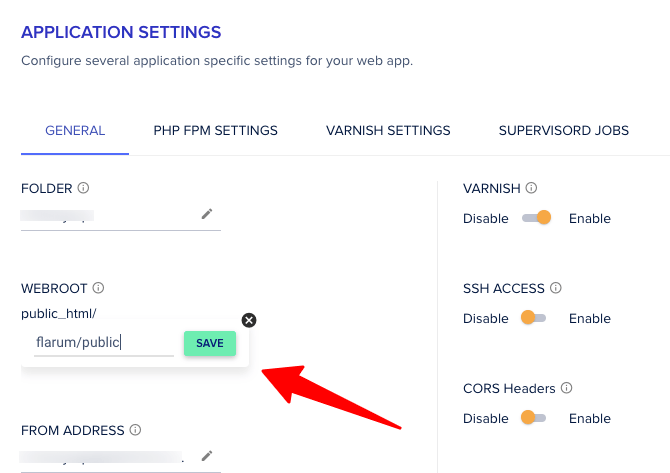Screen dimensions: 670x473
Task: Click the flarum/public webroot text field
Action: pos(103,343)
